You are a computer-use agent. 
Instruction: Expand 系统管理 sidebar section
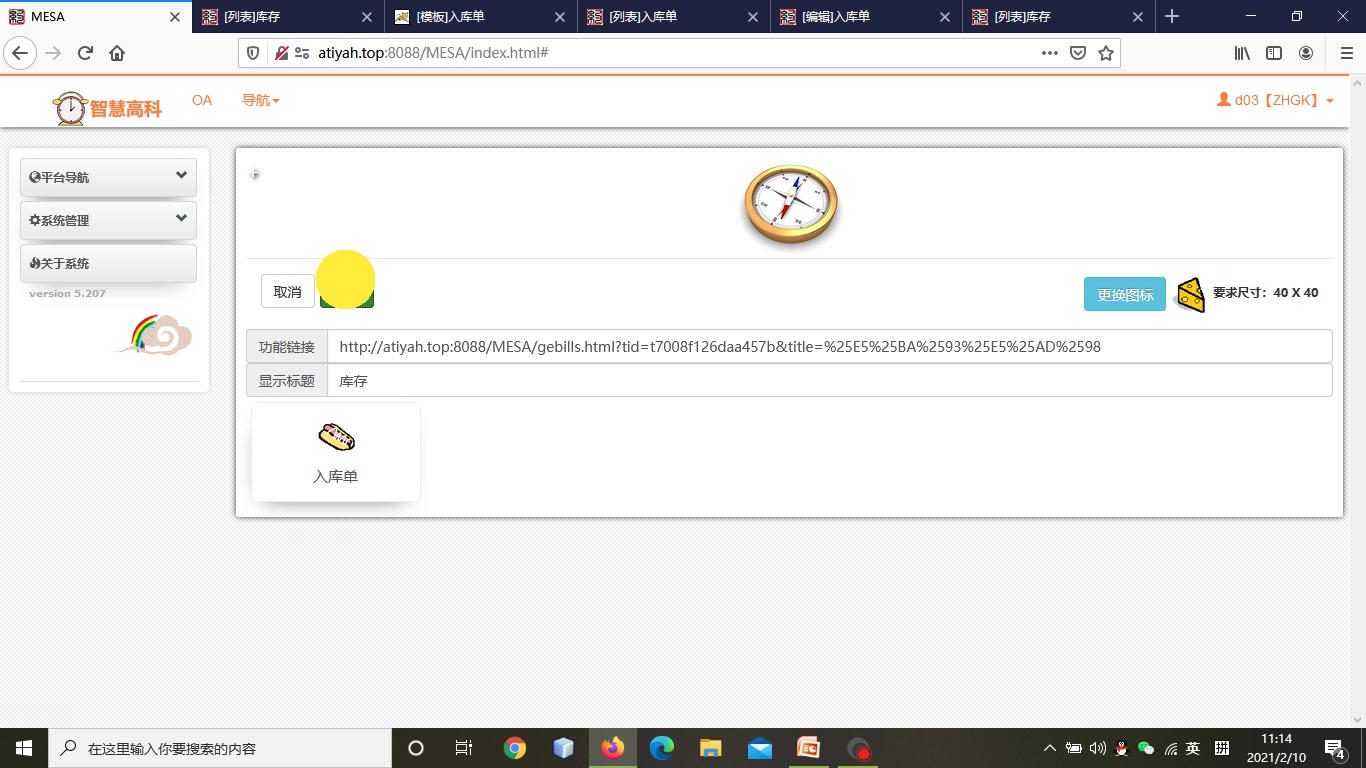tap(108, 220)
